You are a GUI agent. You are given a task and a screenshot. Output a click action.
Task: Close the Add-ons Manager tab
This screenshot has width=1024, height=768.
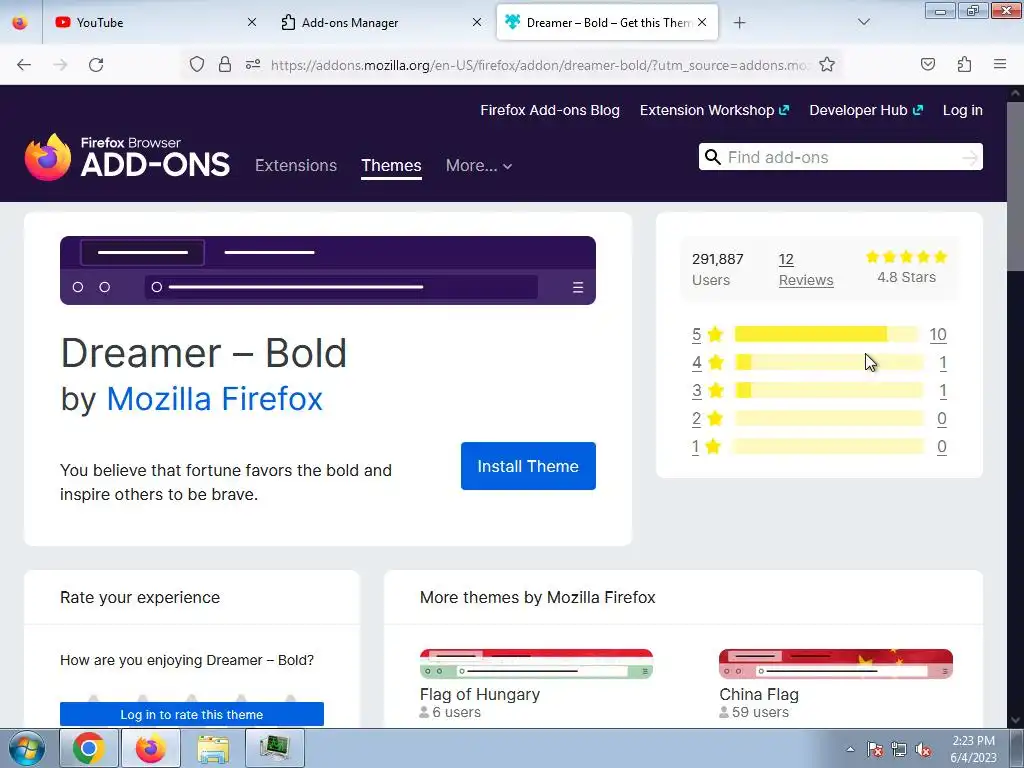pyautogui.click(x=477, y=22)
